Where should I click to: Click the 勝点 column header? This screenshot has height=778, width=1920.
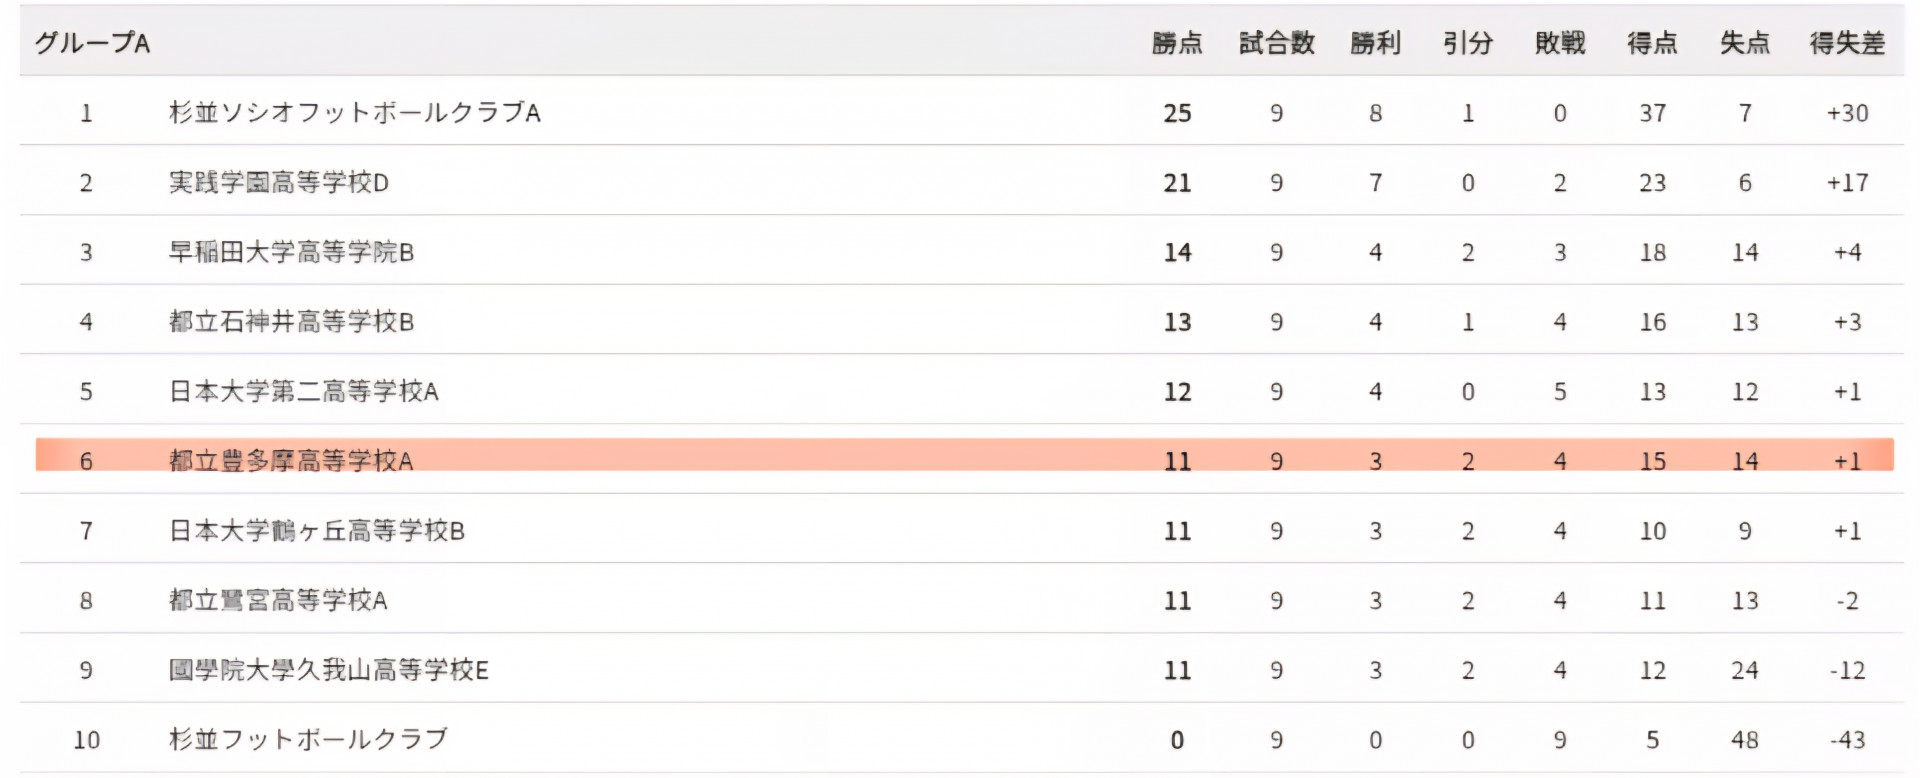coord(1177,43)
